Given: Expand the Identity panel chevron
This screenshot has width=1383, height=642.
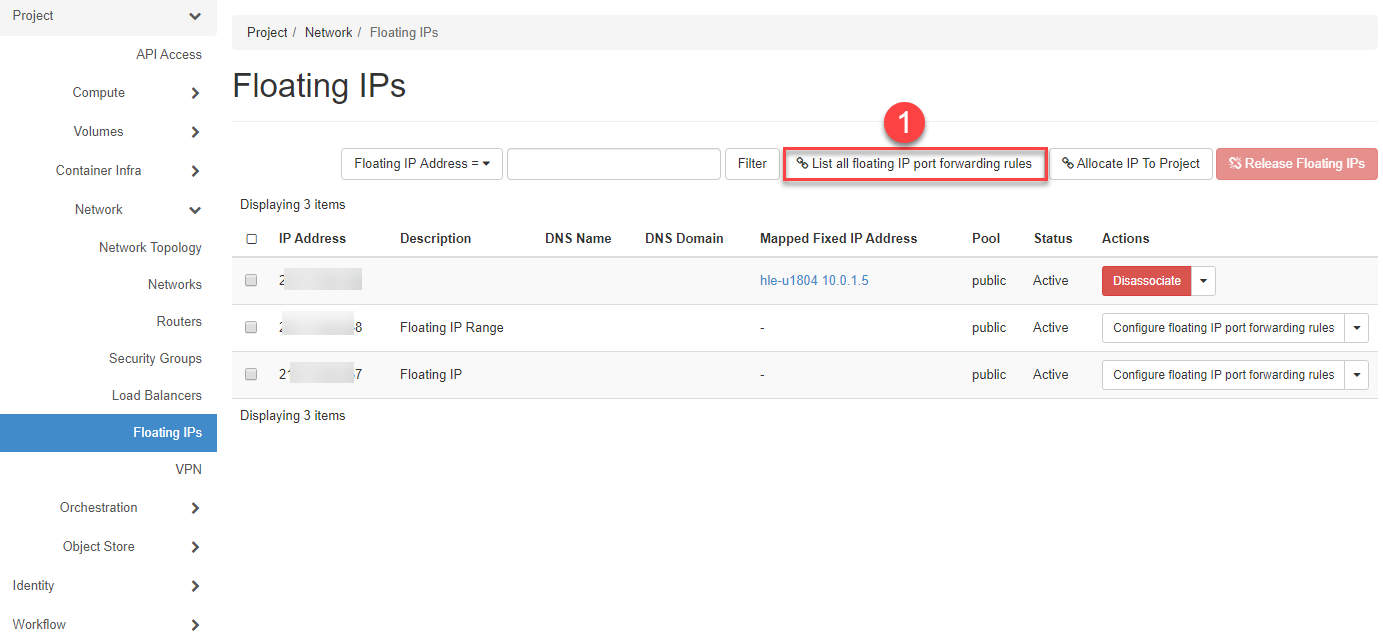Looking at the screenshot, I should 195,586.
